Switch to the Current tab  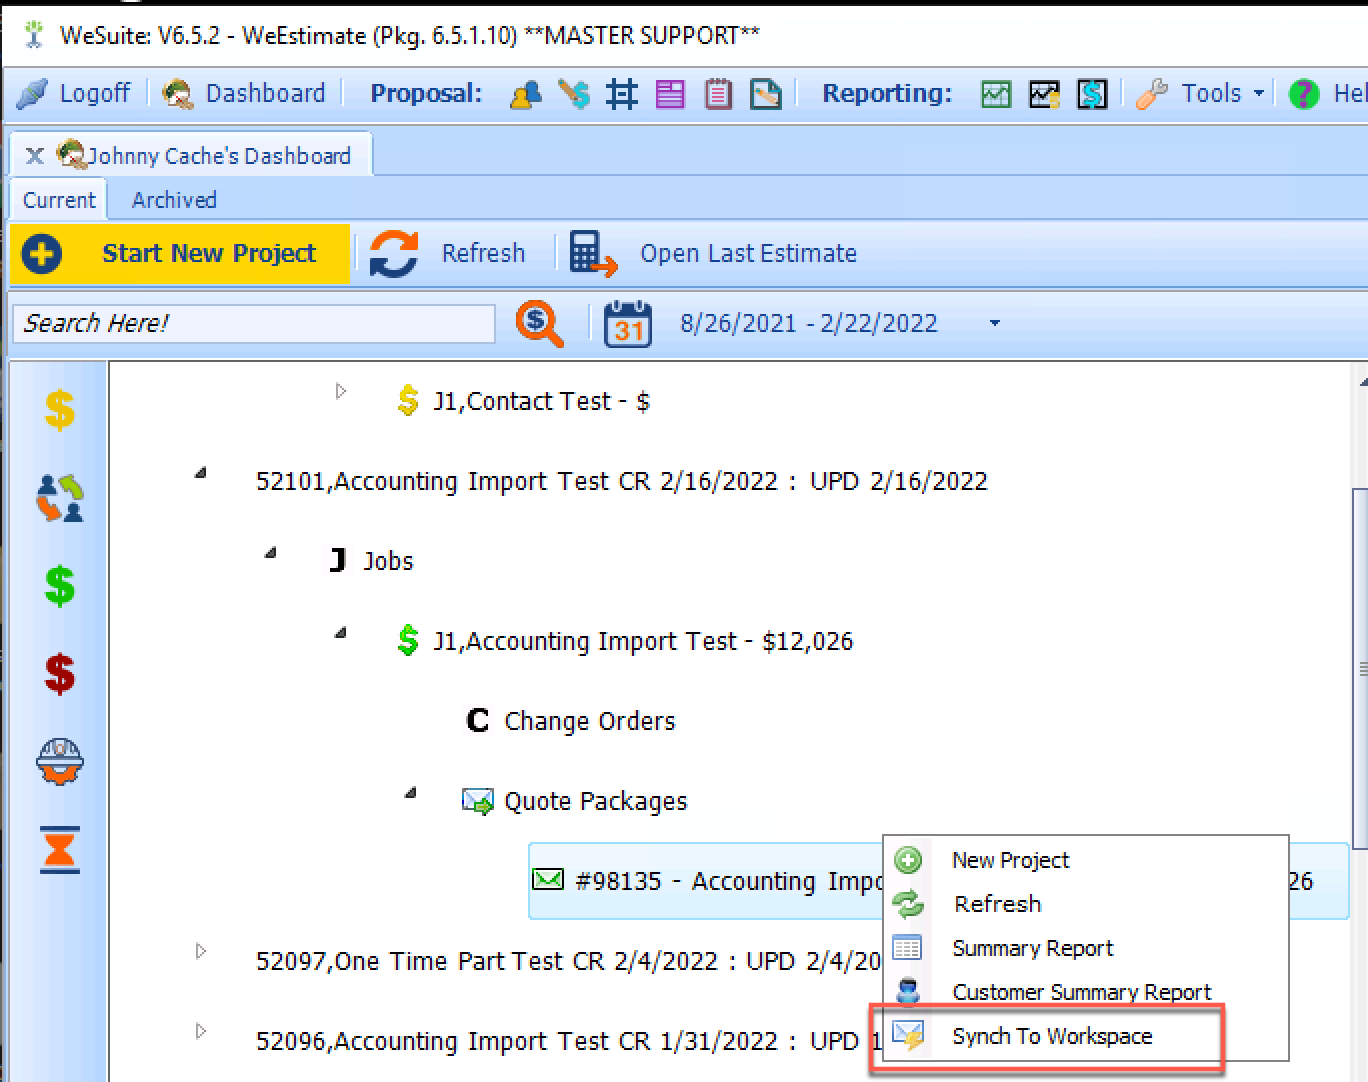coord(59,200)
